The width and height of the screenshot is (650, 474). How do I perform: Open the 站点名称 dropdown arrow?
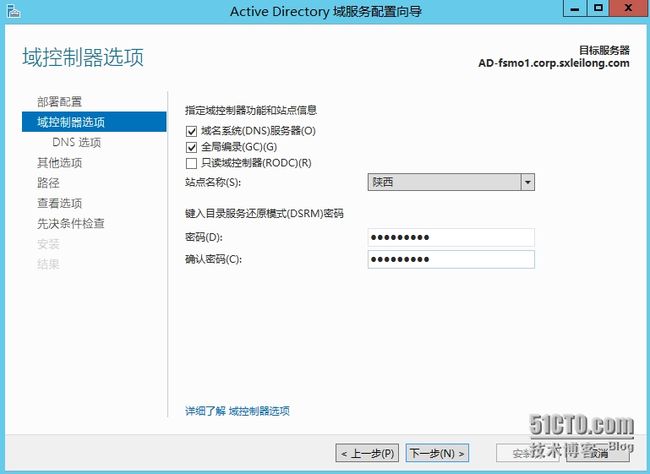click(527, 182)
